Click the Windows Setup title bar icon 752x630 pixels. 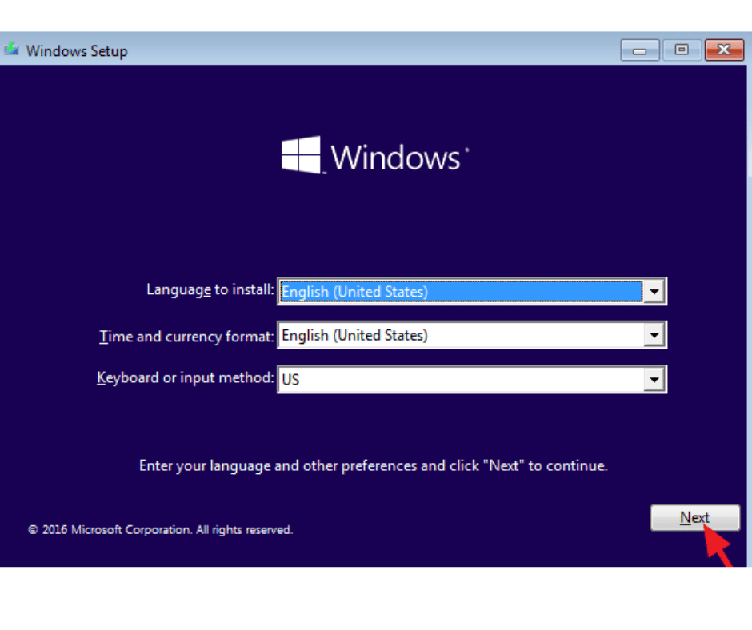12,50
